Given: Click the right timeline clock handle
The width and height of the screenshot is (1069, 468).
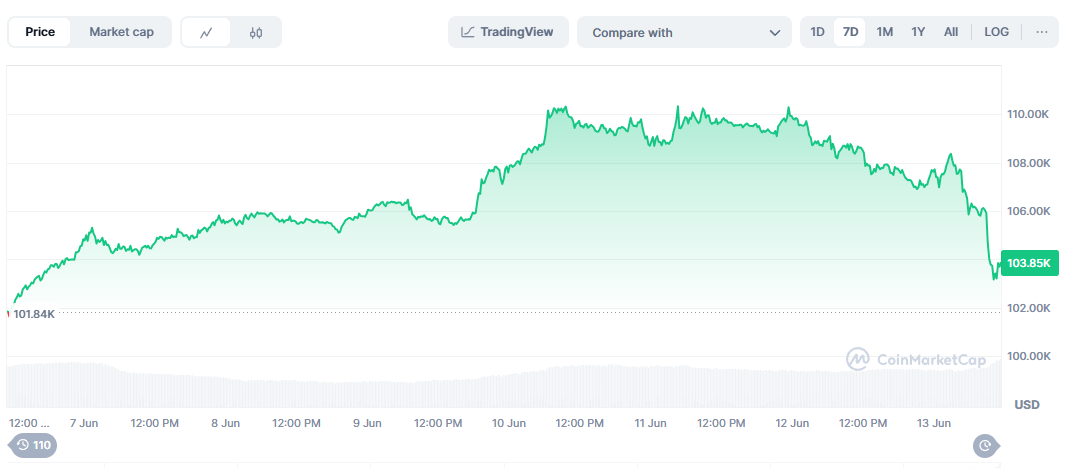Looking at the screenshot, I should coord(985,445).
